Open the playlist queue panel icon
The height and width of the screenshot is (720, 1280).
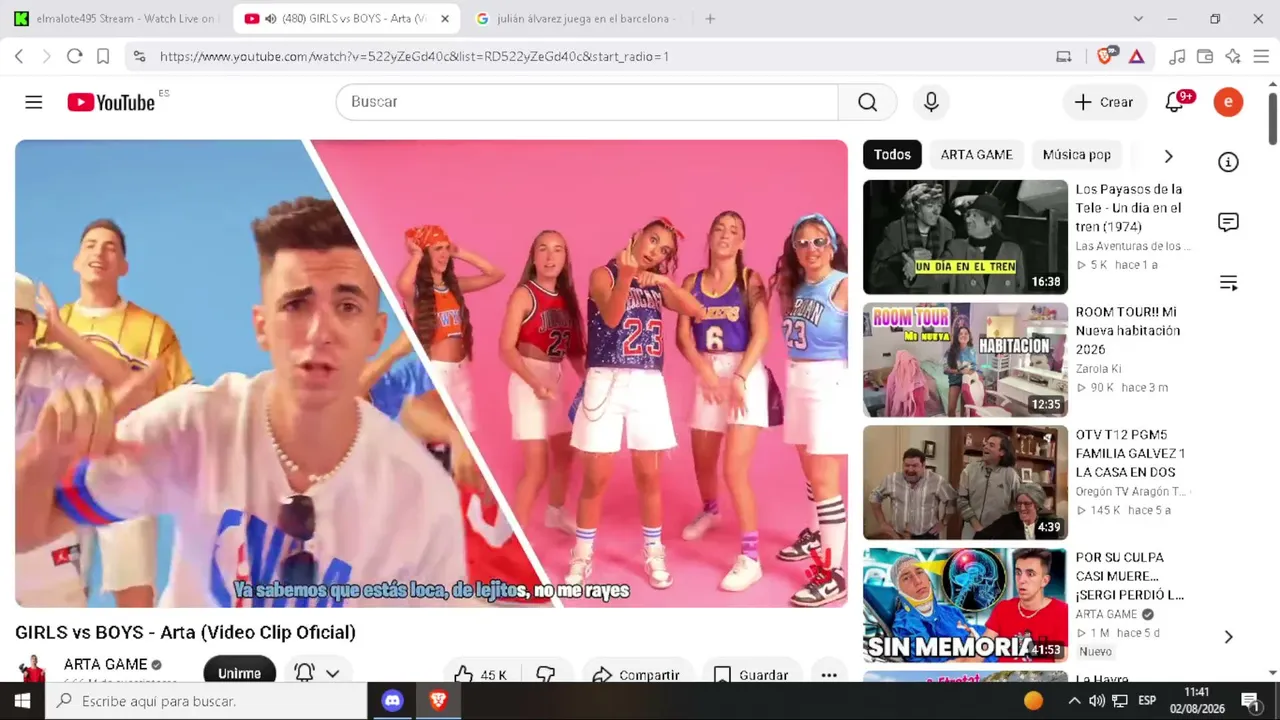click(x=1228, y=283)
